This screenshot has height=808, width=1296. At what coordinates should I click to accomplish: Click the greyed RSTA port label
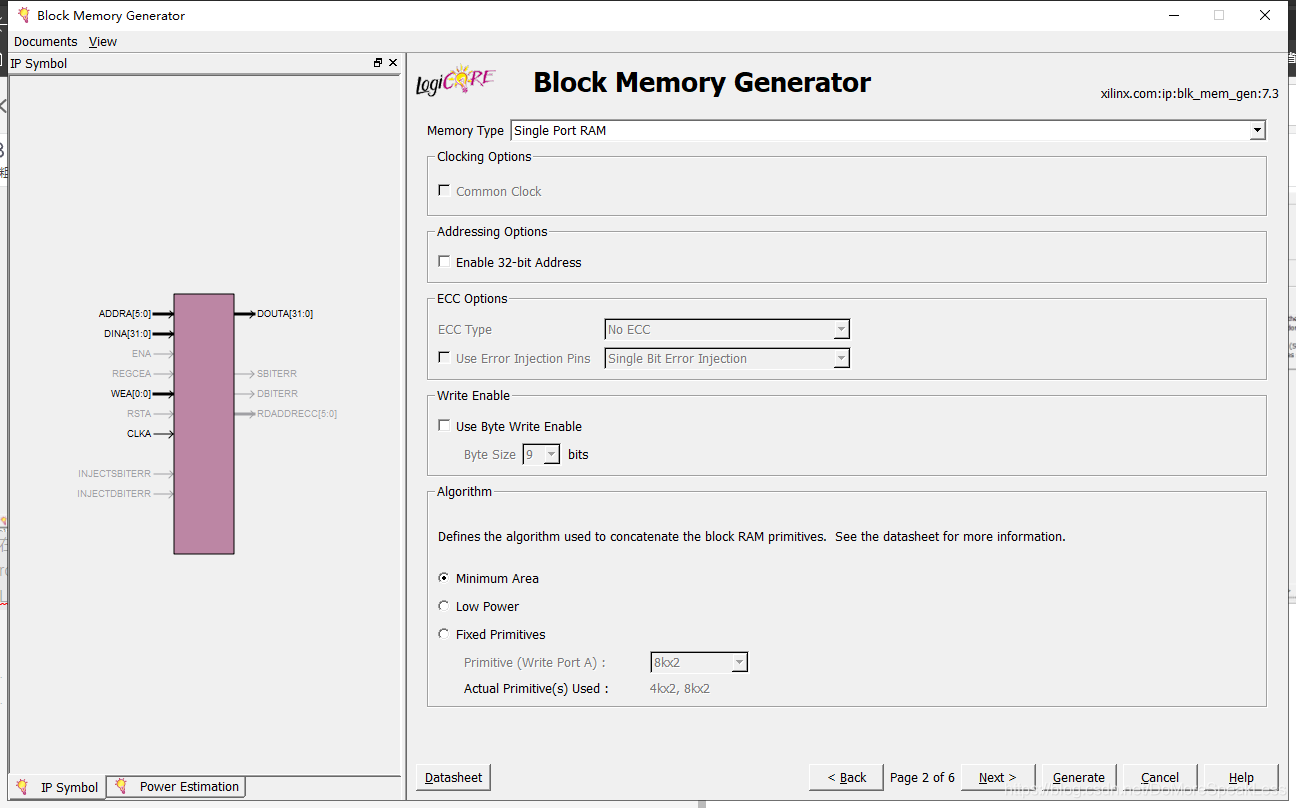tap(139, 414)
